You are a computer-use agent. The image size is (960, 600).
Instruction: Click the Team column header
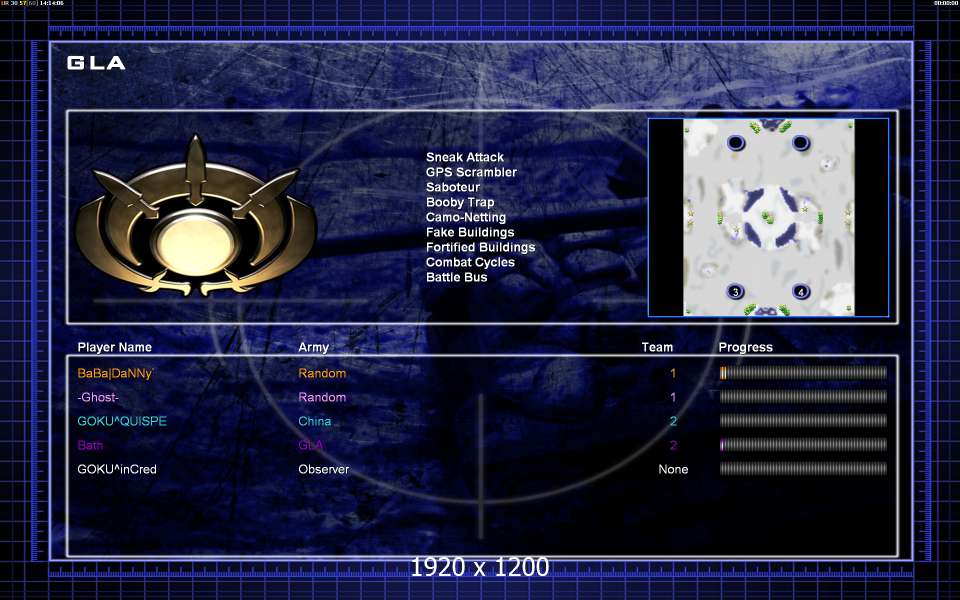click(x=657, y=347)
